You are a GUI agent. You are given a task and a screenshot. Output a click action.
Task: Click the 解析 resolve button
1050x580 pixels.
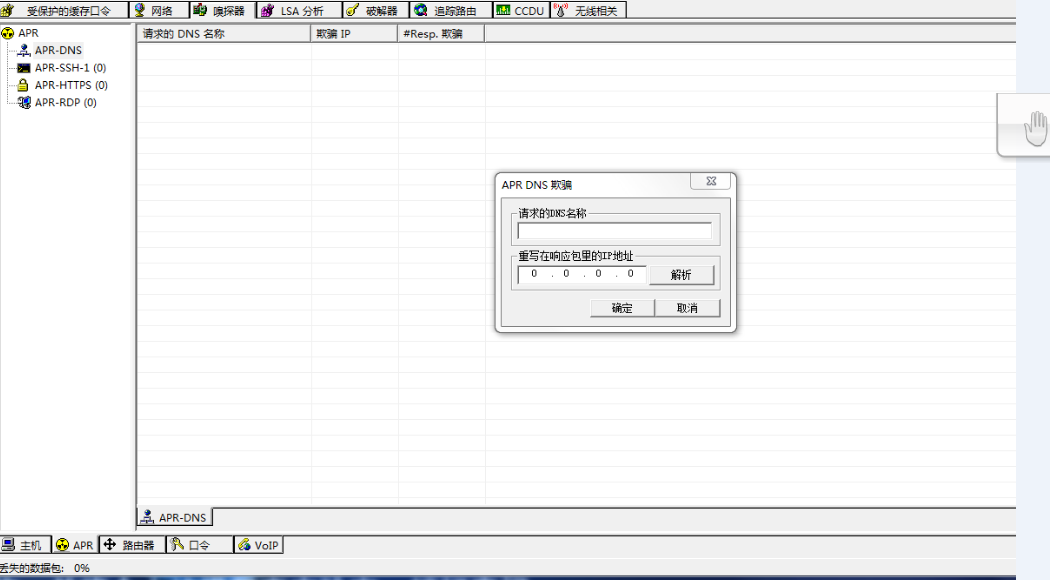click(682, 275)
